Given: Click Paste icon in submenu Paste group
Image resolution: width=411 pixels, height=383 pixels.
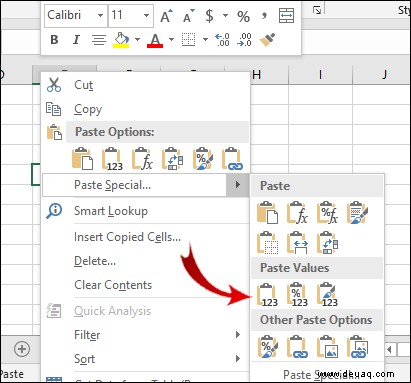Looking at the screenshot, I should (x=267, y=212).
